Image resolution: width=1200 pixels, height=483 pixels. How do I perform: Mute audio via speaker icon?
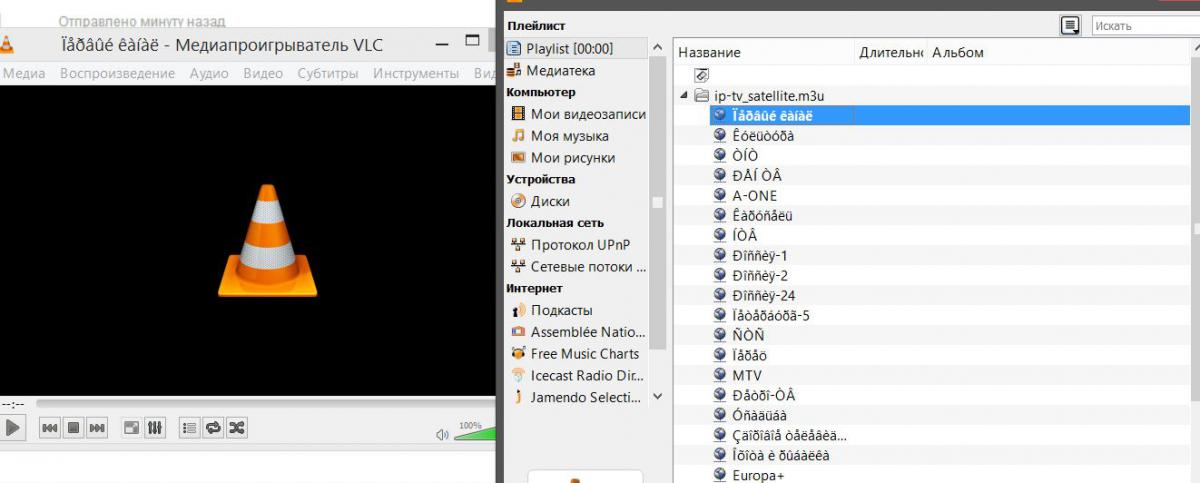(442, 434)
